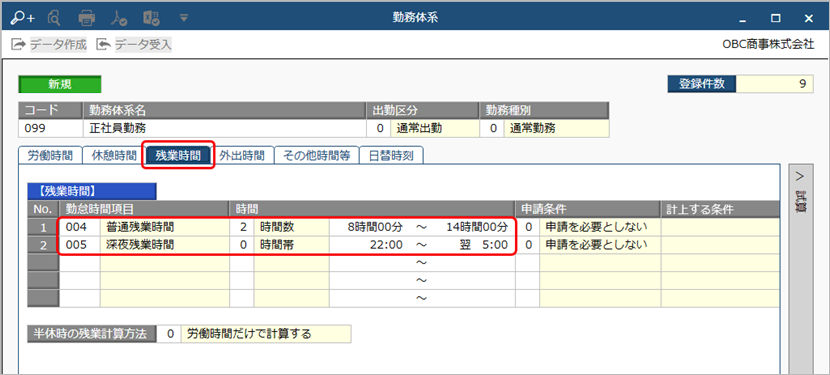
Task: Expand the title bar toolbar dropdown arrow
Action: click(x=184, y=18)
